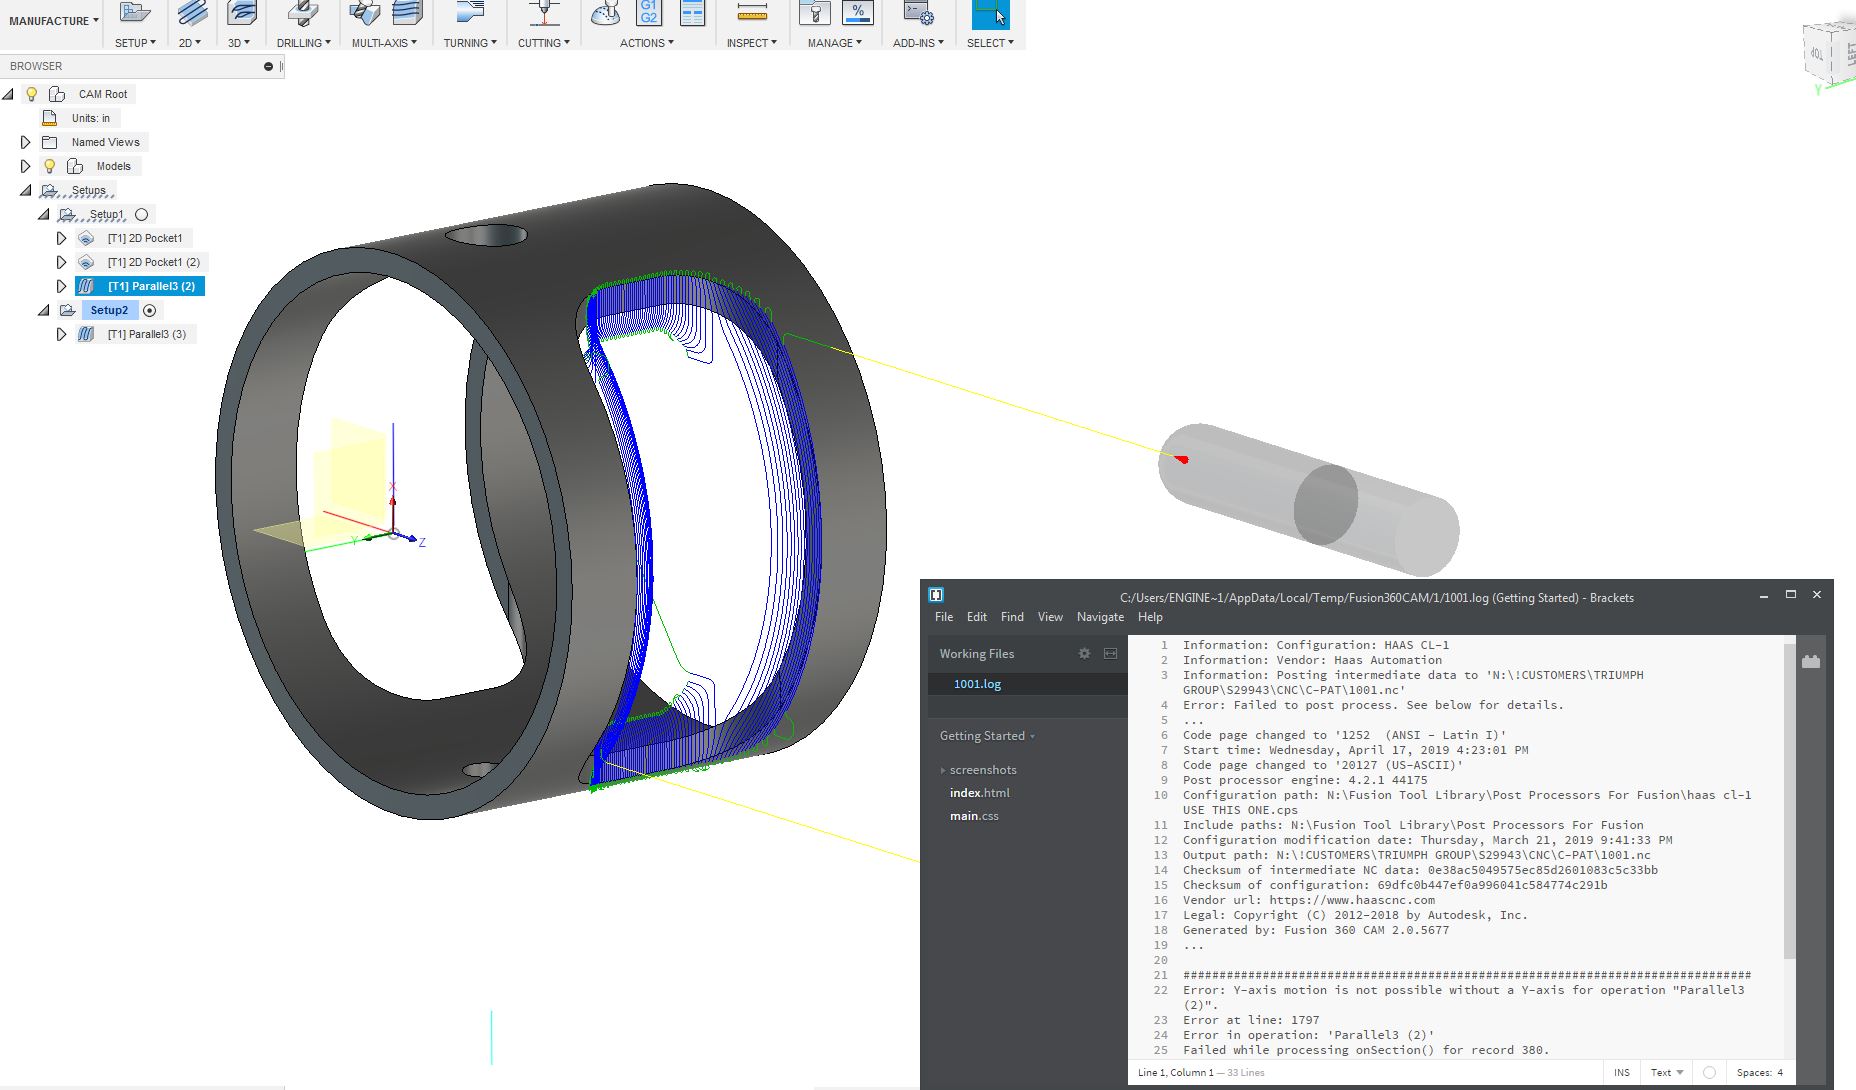Expand the Named Views tree item
Viewport: 1856px width, 1090px height.
[x=26, y=142]
